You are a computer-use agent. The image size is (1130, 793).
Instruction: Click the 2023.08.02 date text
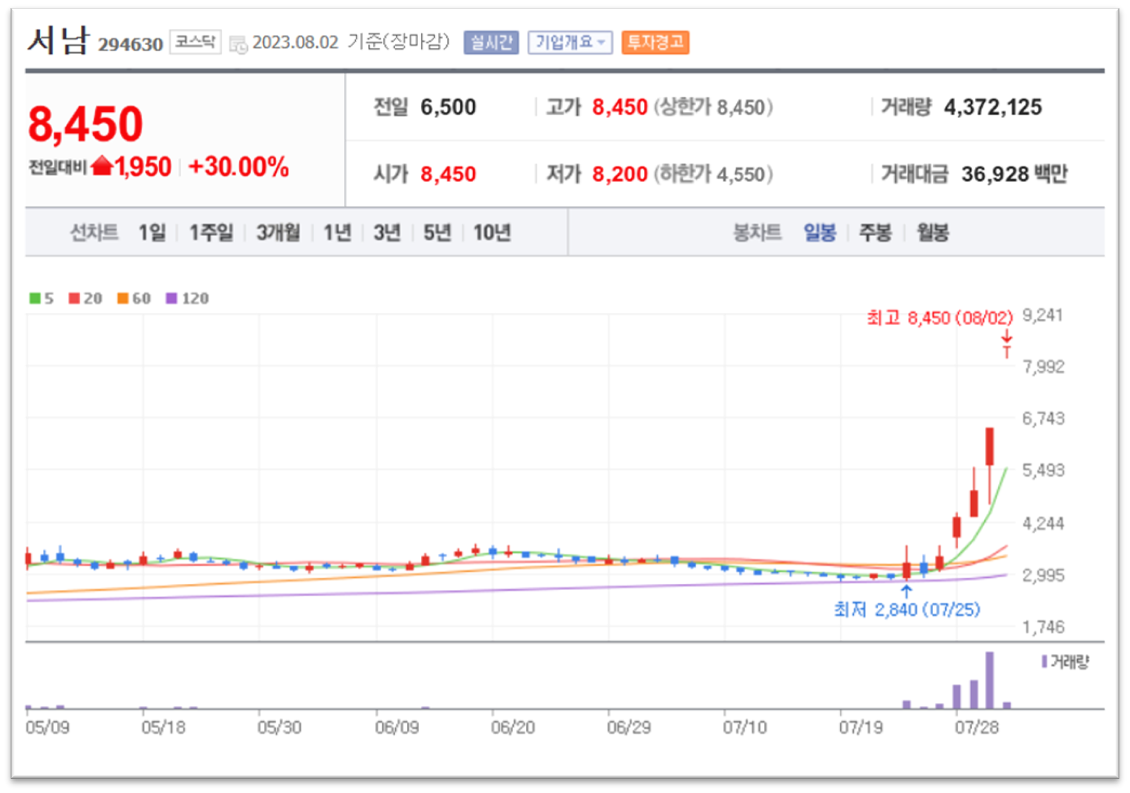[x=295, y=43]
